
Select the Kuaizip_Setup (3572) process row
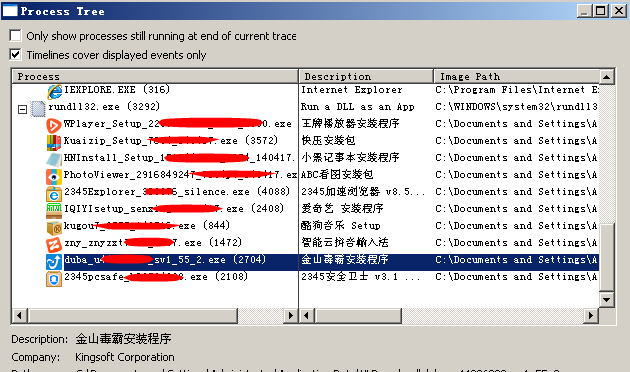[x=171, y=141]
